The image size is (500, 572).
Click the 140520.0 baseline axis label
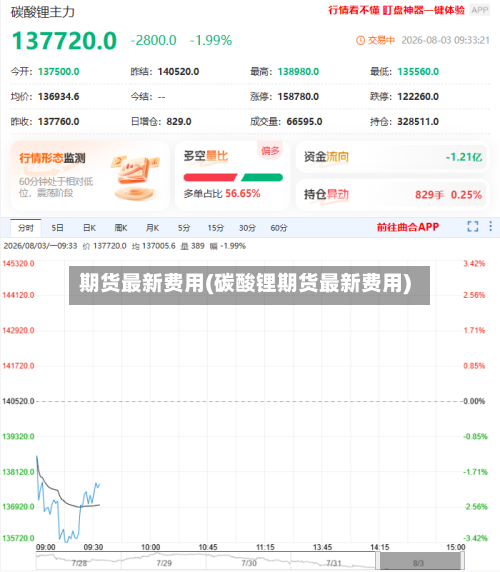(19, 401)
